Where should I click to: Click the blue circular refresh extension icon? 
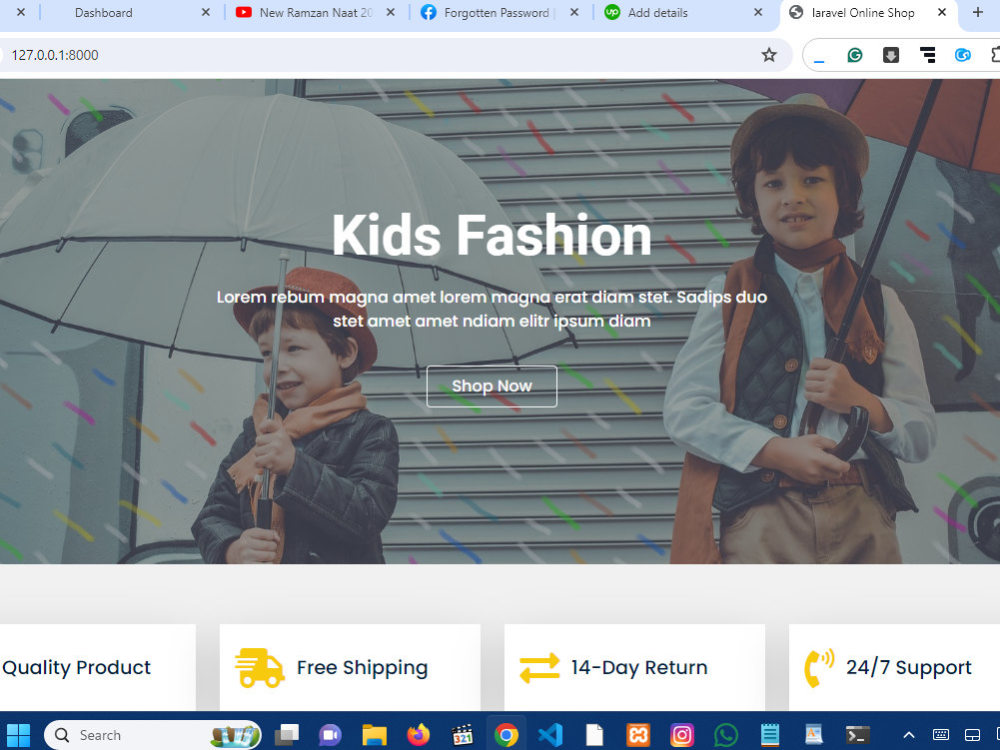(x=963, y=55)
